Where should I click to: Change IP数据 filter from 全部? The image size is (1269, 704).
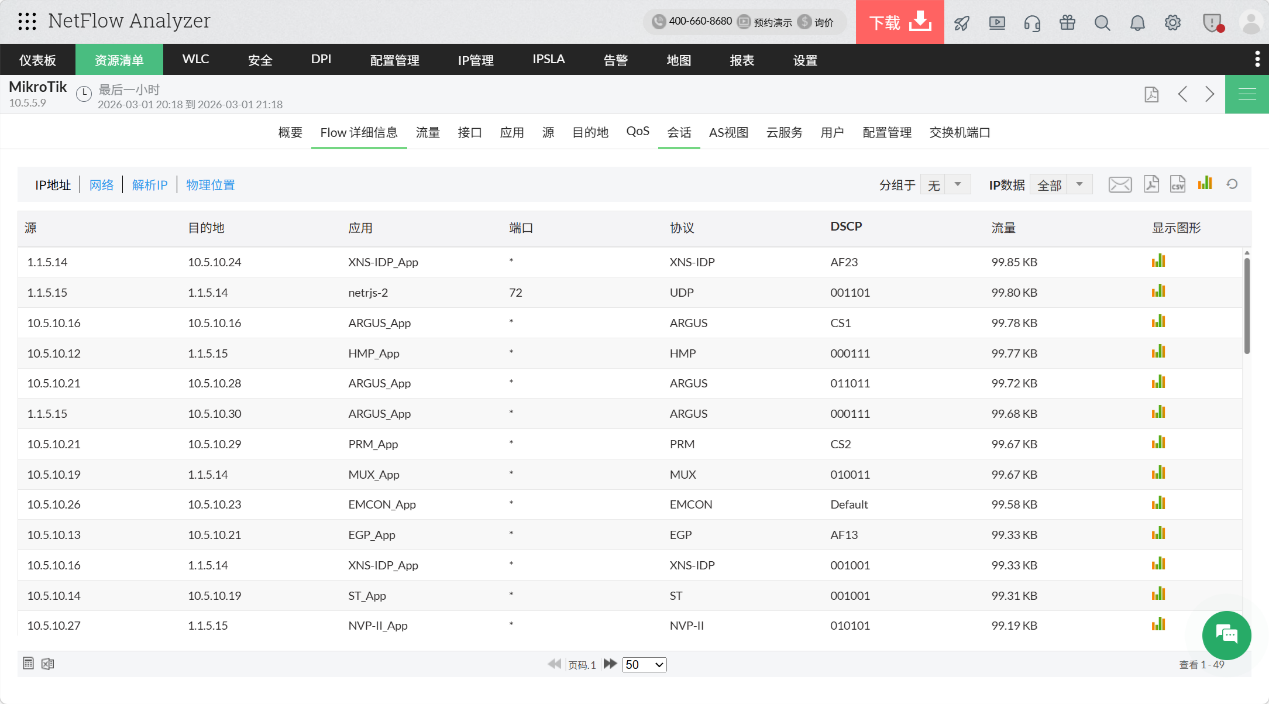coord(1061,184)
